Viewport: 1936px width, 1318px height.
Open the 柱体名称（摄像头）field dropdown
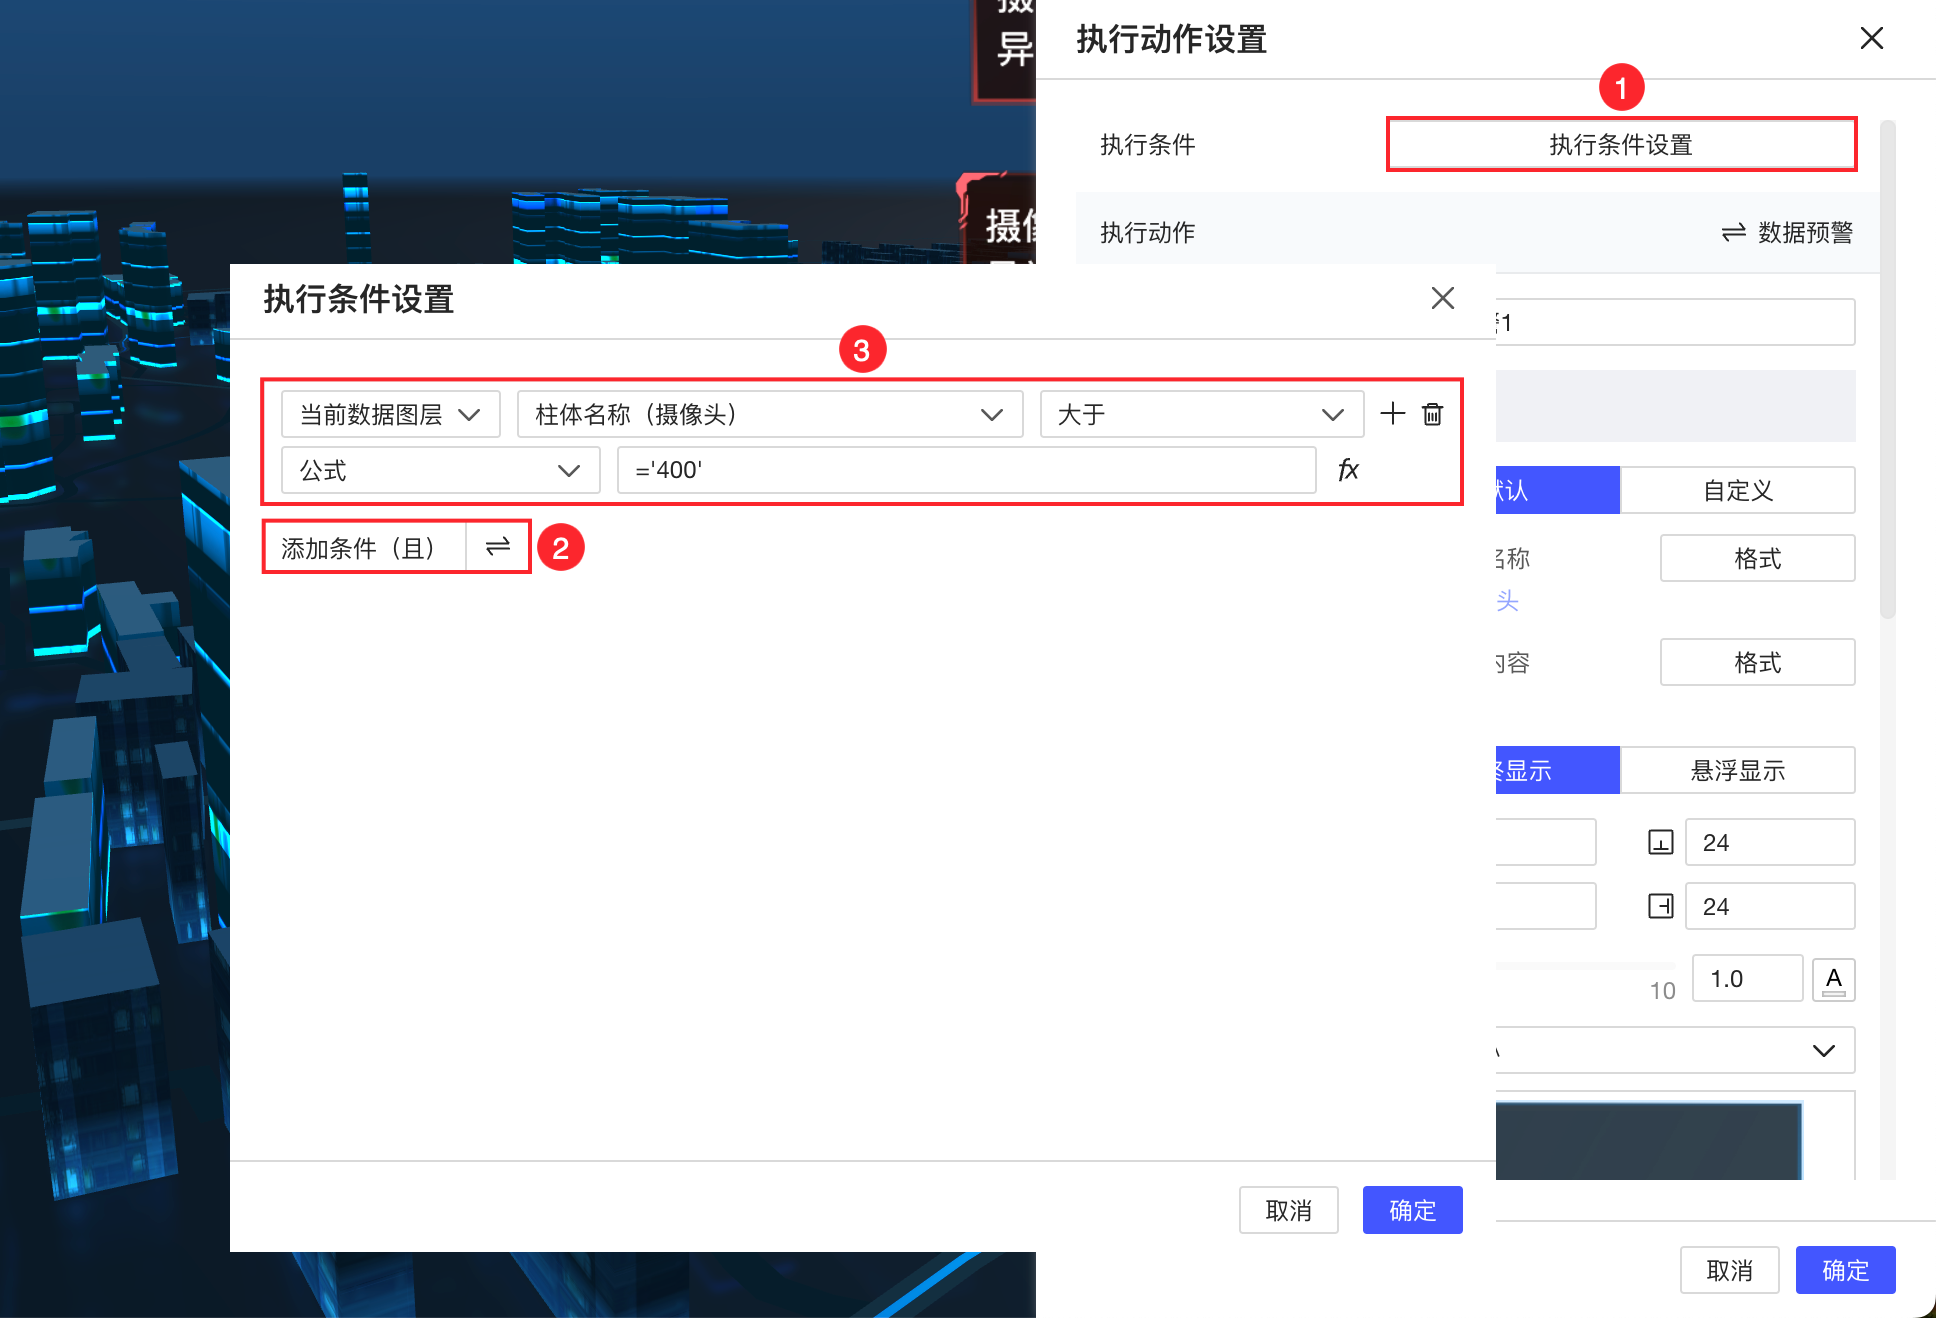[769, 414]
